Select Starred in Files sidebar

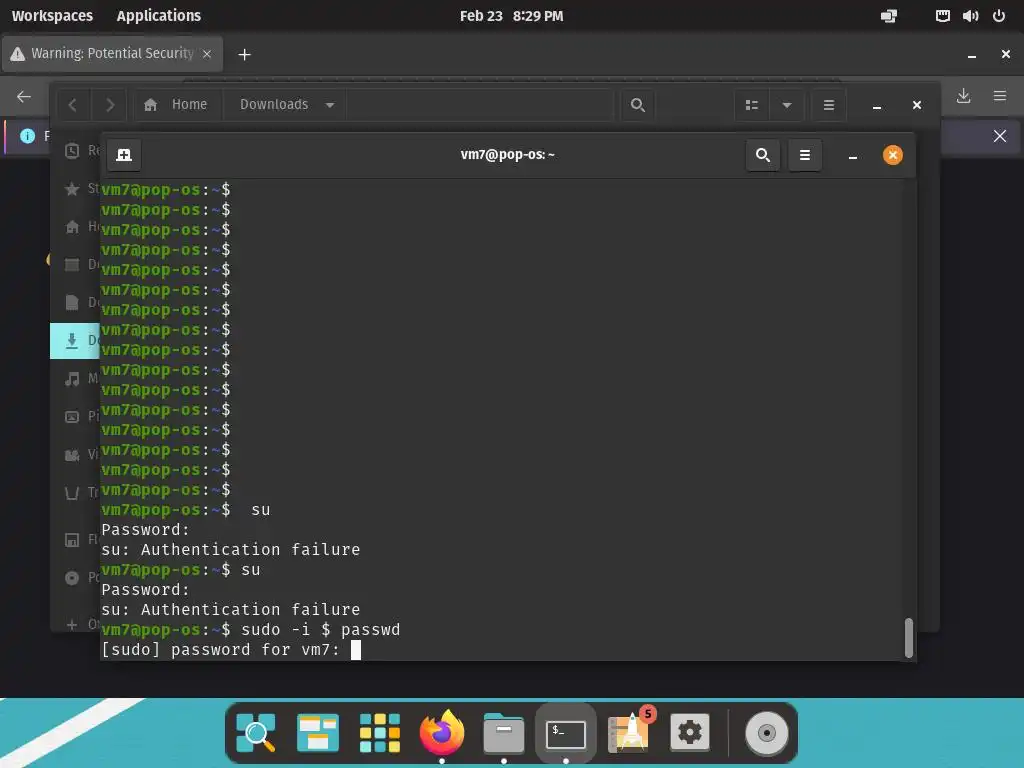(76, 189)
